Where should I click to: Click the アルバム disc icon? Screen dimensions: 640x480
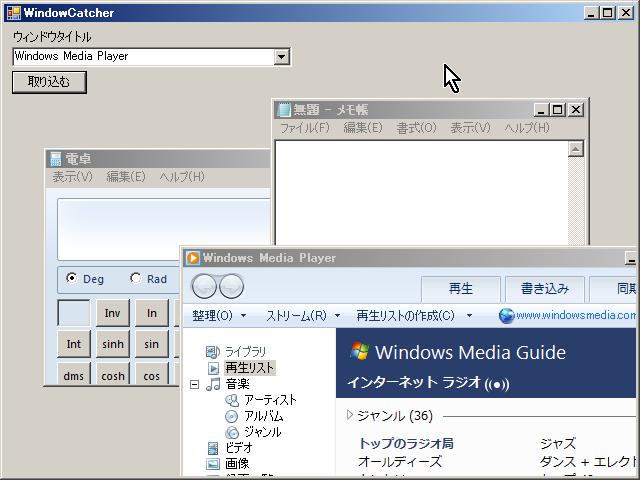(x=231, y=417)
